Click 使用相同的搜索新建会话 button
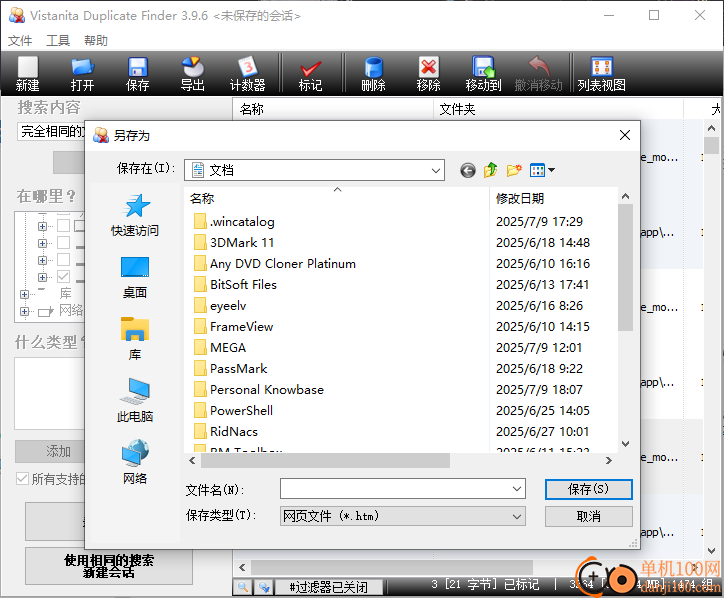 (x=109, y=566)
